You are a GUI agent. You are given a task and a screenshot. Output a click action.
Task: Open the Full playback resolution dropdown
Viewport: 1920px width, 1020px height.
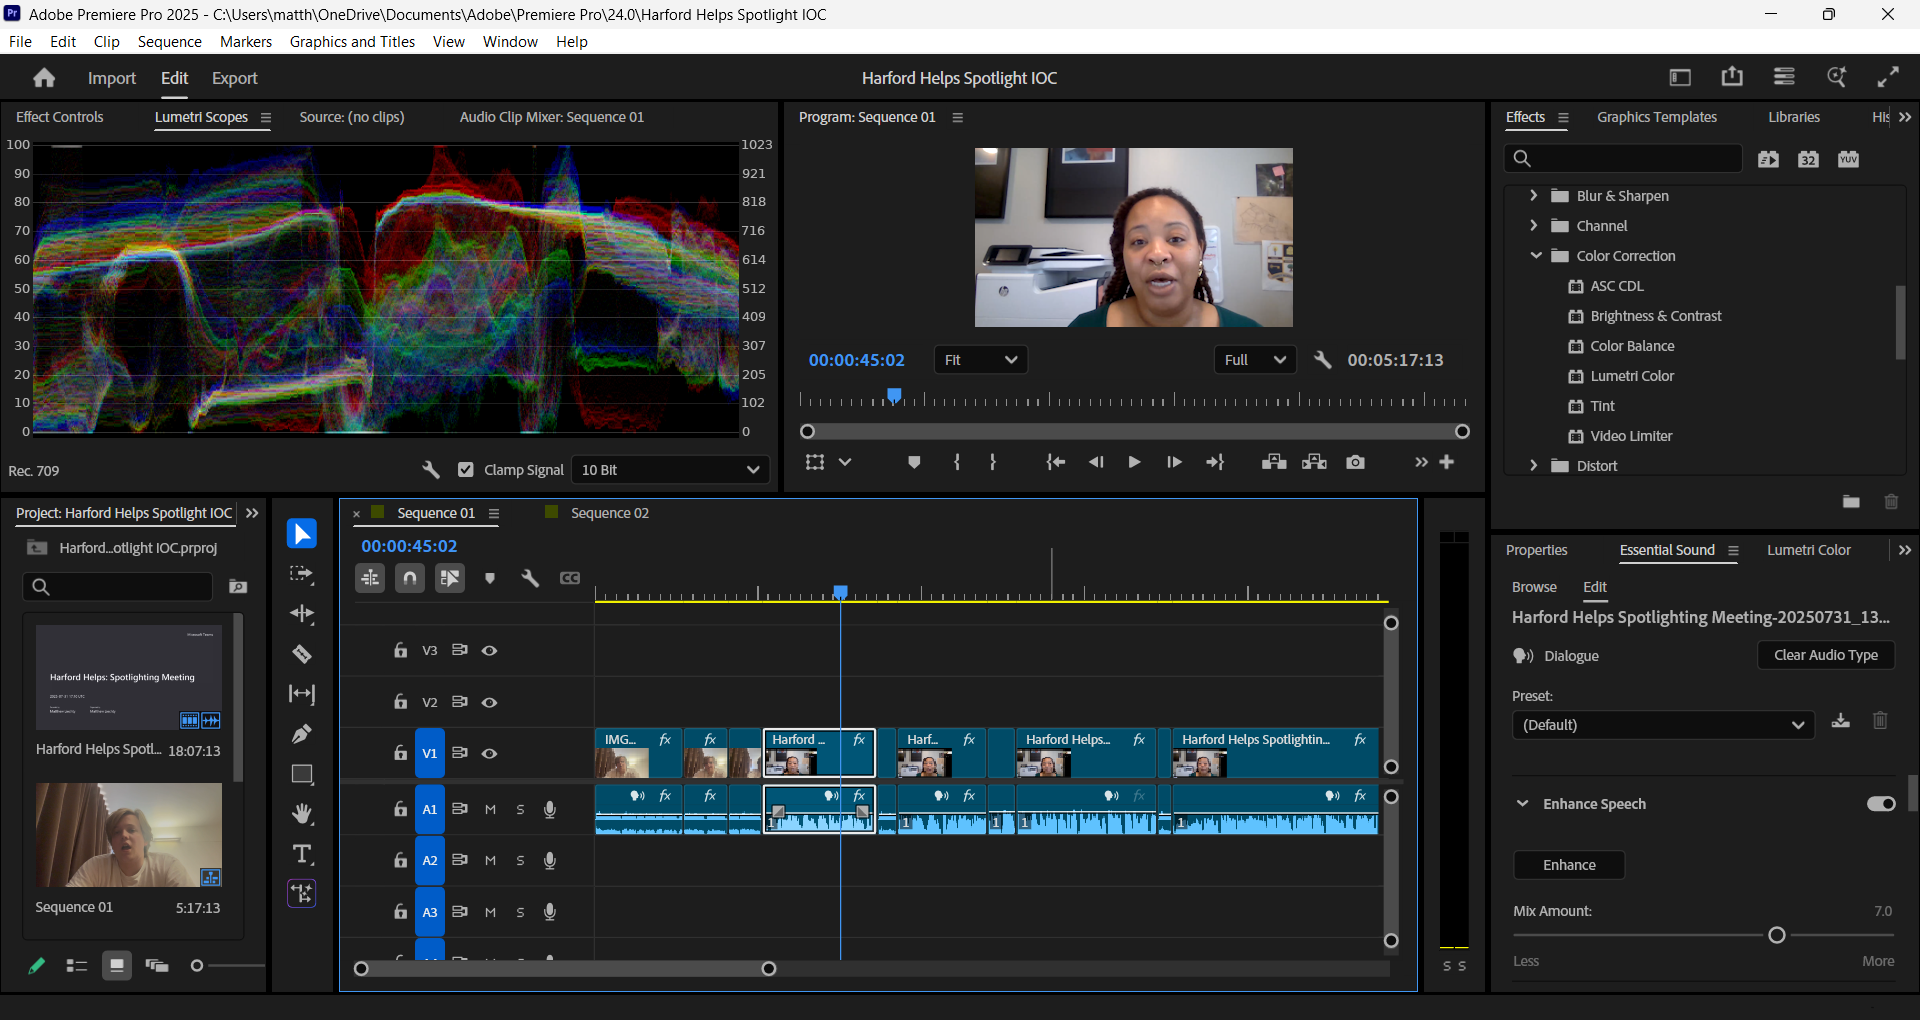[x=1256, y=360]
